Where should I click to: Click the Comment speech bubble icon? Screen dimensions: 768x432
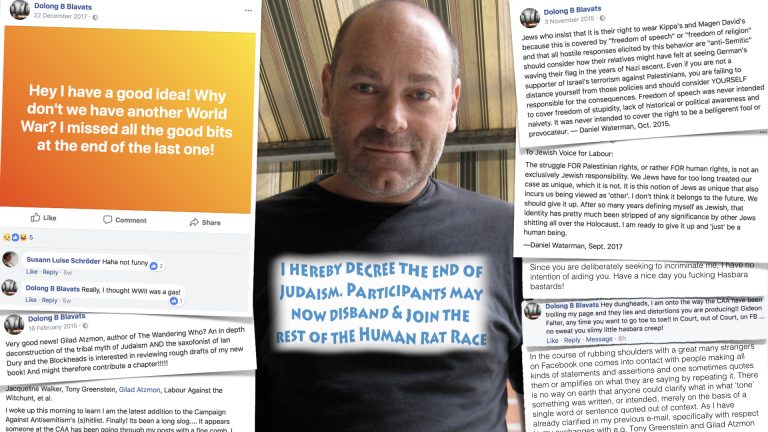pyautogui.click(x=107, y=219)
